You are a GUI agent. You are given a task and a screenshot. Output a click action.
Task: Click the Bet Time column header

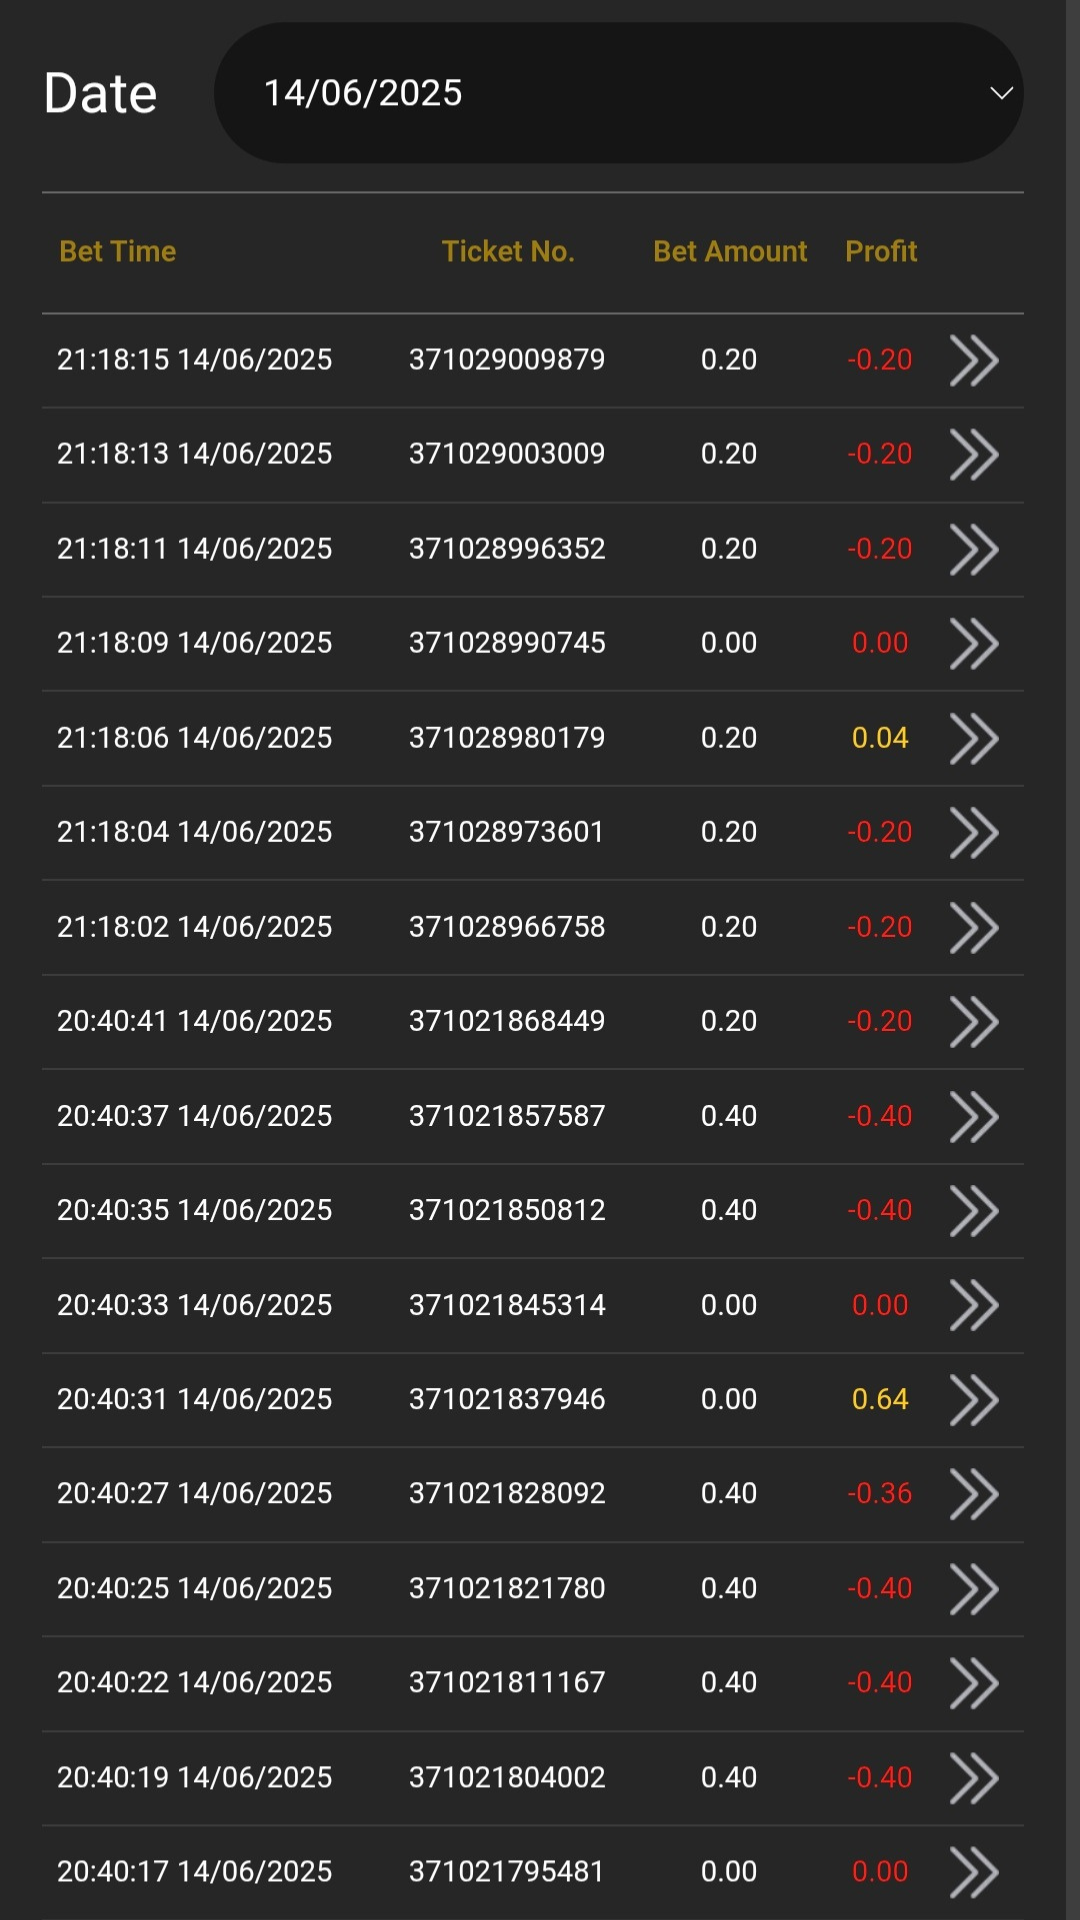click(118, 251)
